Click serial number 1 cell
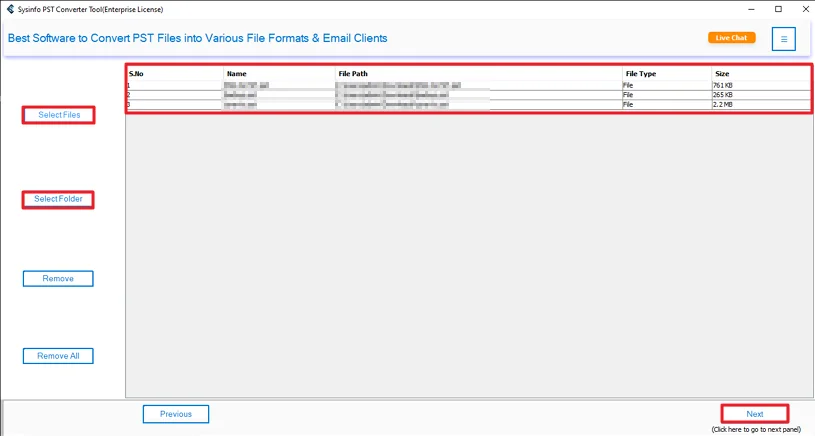Screen dimensions: 815x436 point(175,85)
